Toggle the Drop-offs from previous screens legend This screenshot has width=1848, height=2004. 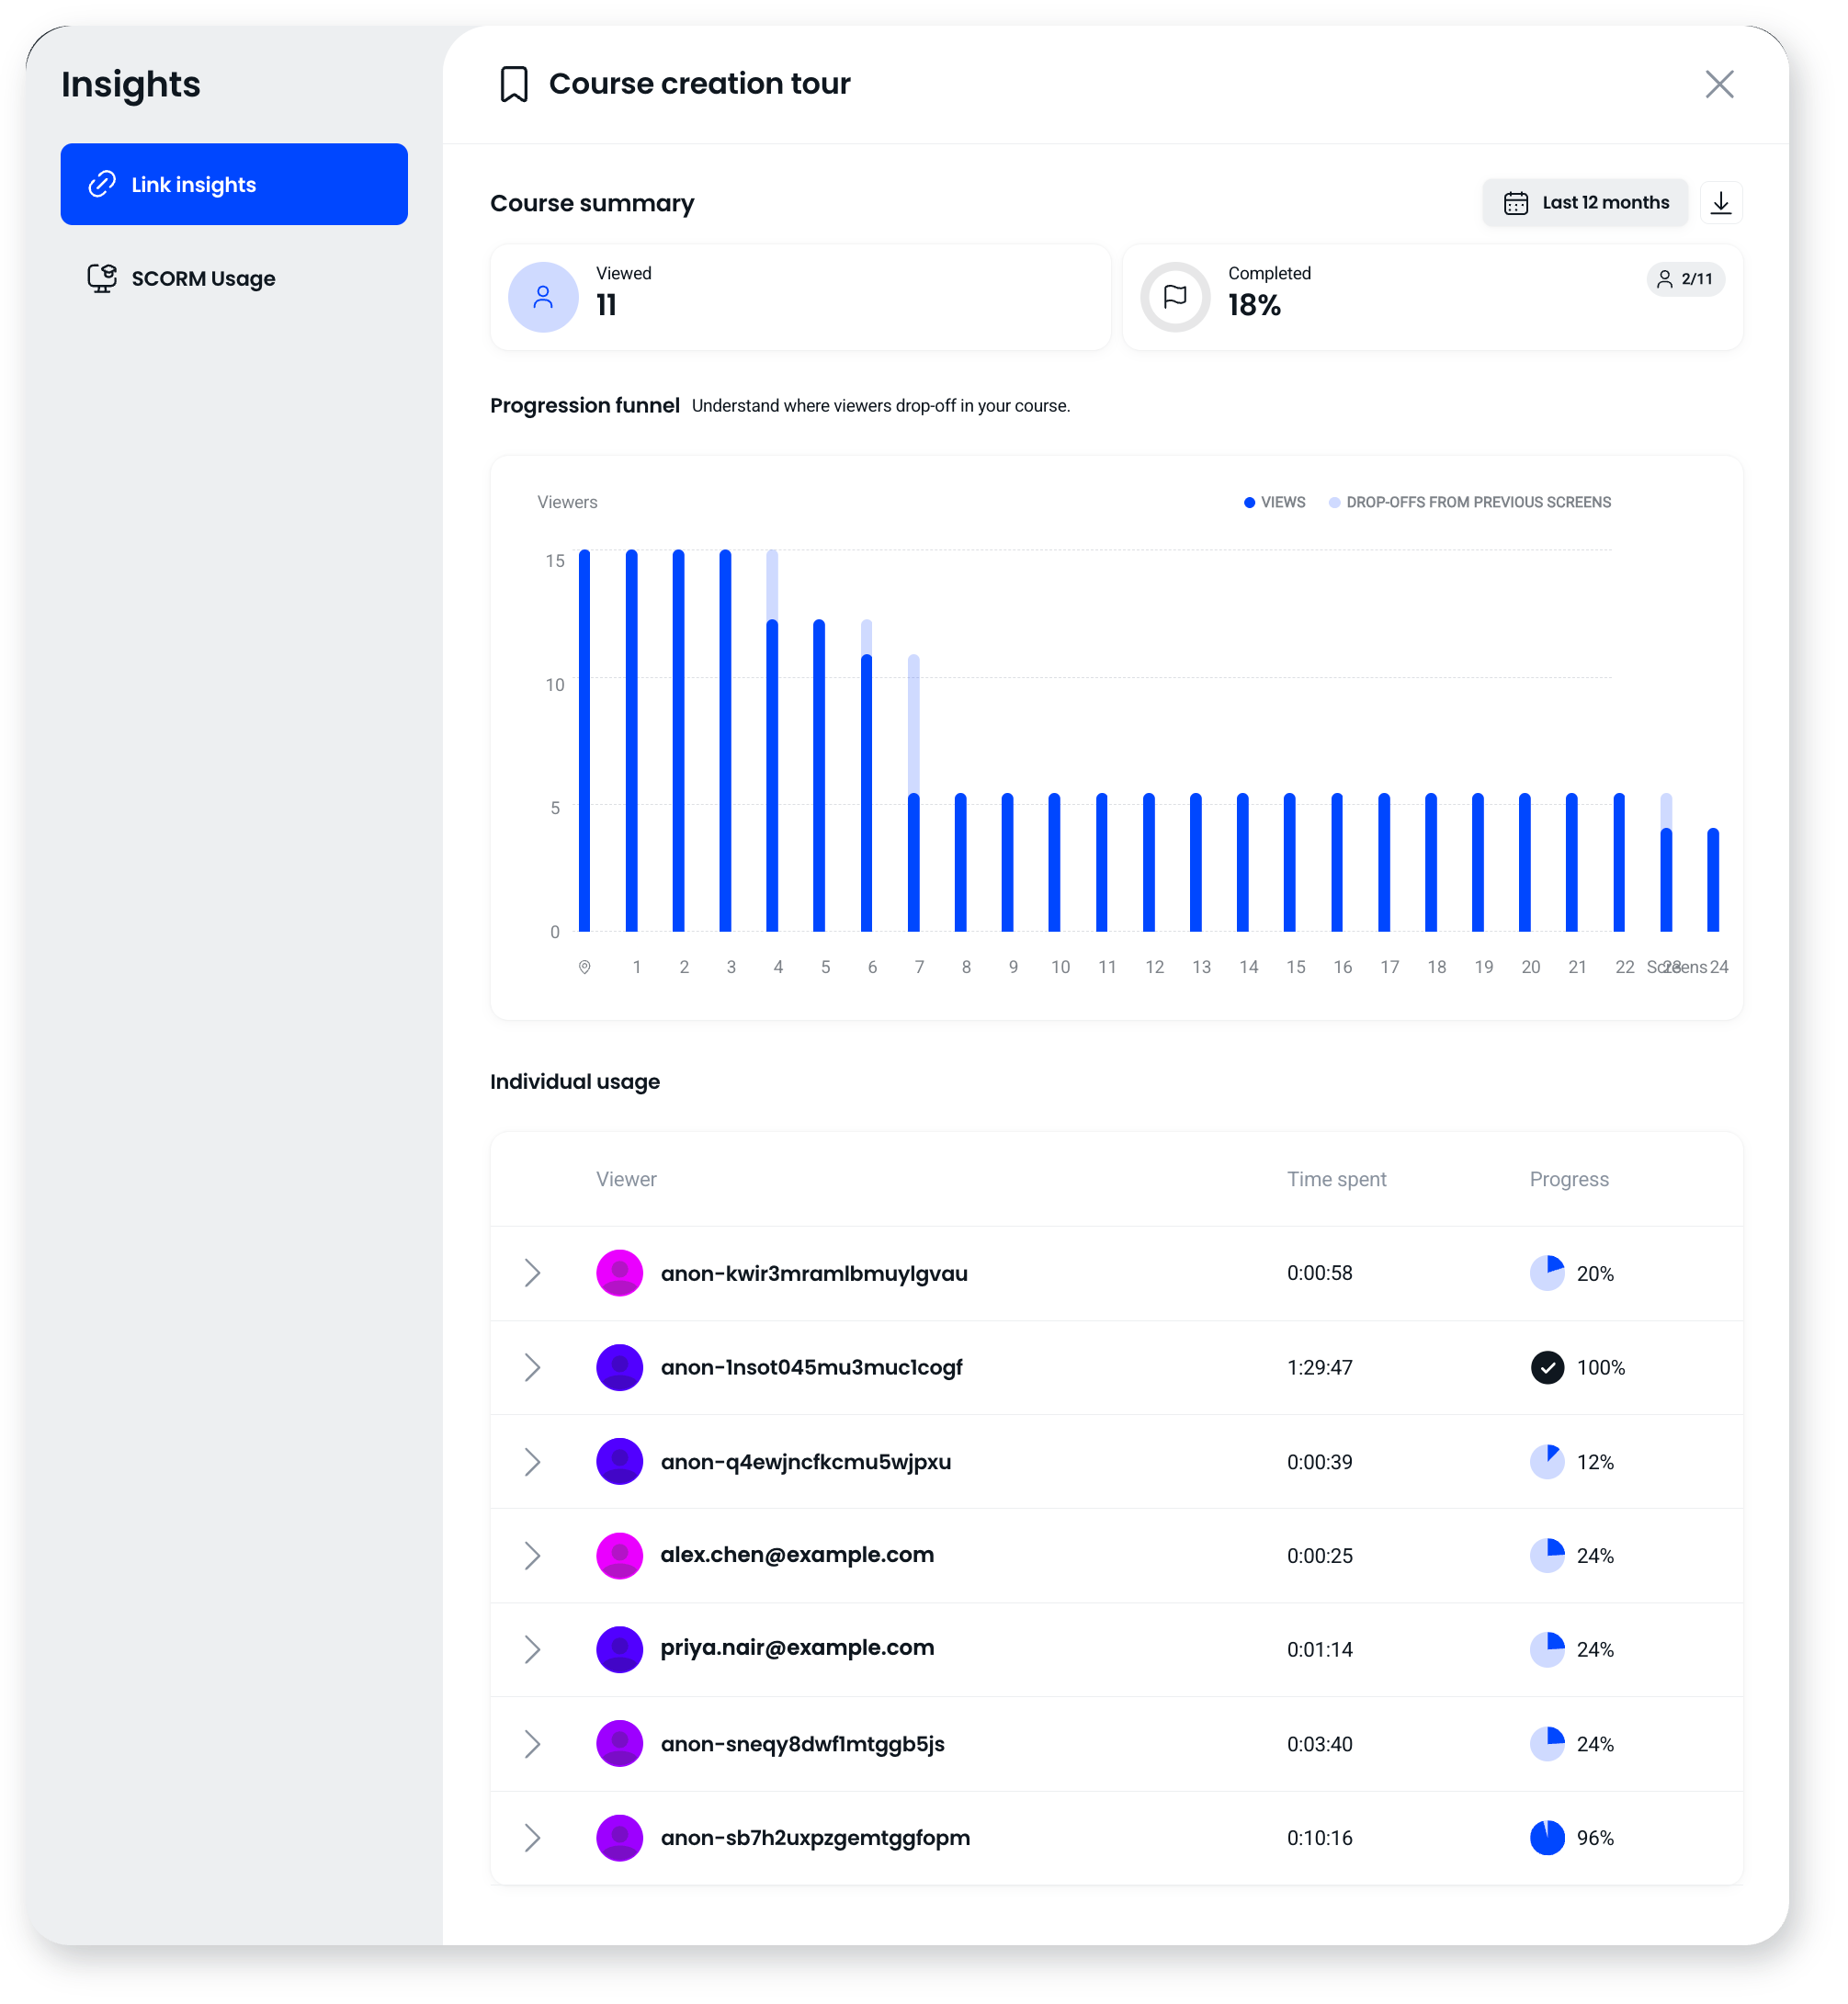click(1470, 502)
